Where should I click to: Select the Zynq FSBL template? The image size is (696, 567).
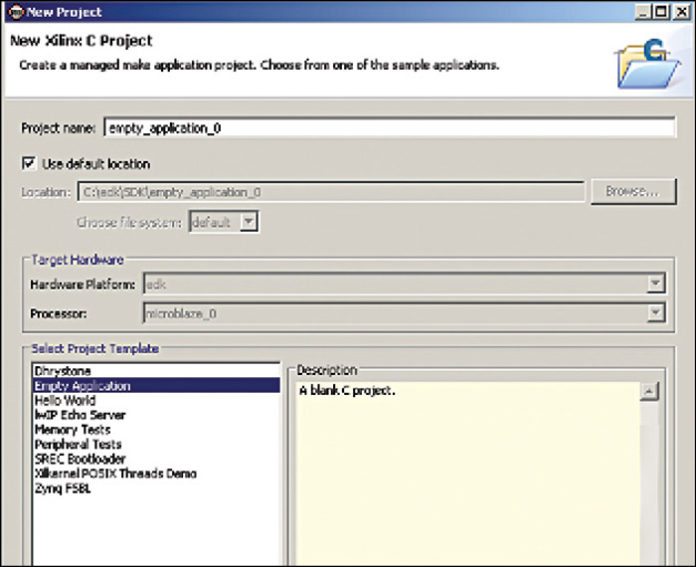61,488
